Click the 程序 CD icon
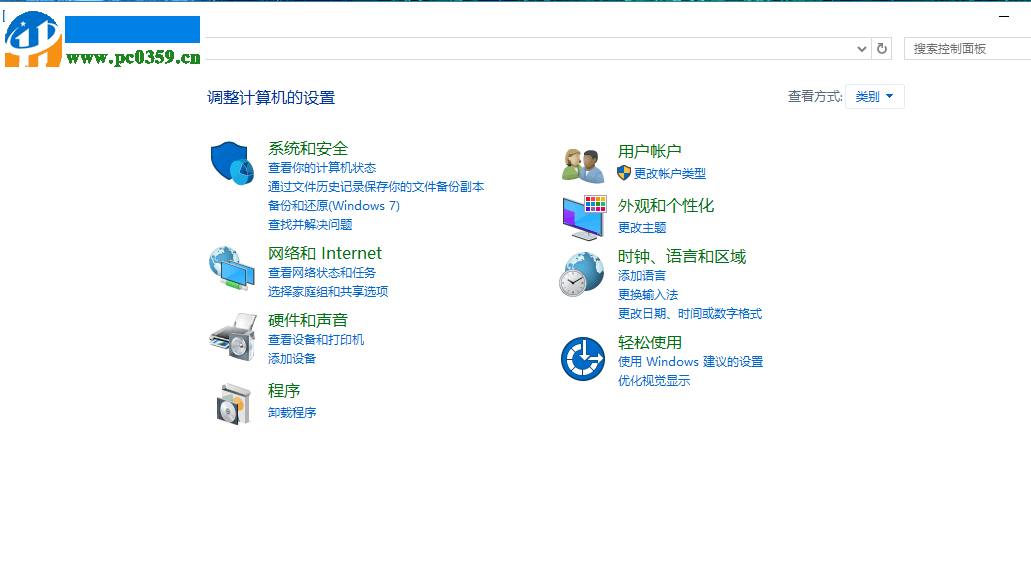The image size is (1031, 587). (x=232, y=405)
